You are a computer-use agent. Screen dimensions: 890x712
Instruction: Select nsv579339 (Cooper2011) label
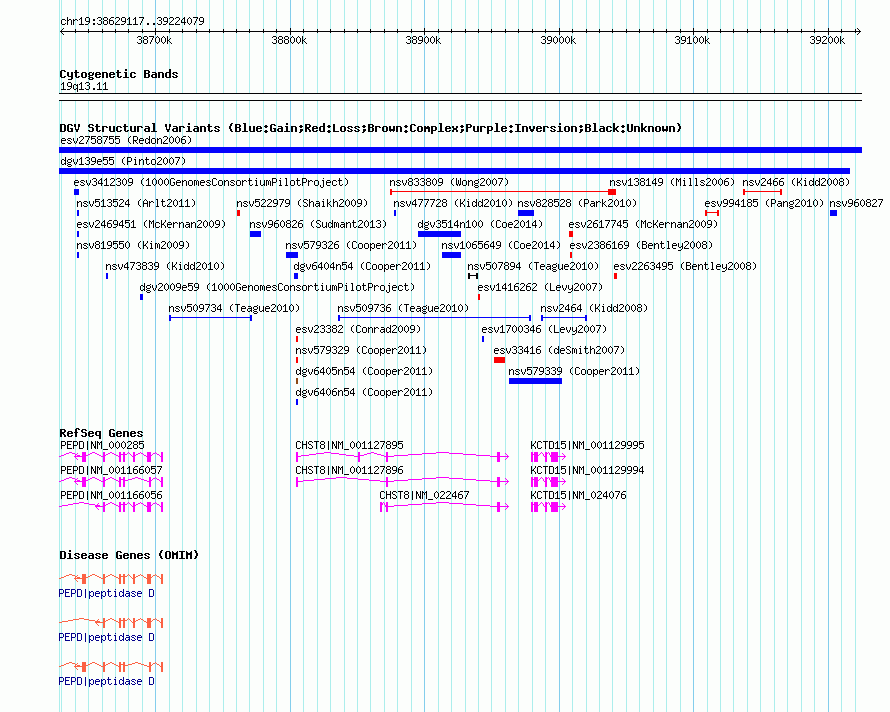(574, 371)
